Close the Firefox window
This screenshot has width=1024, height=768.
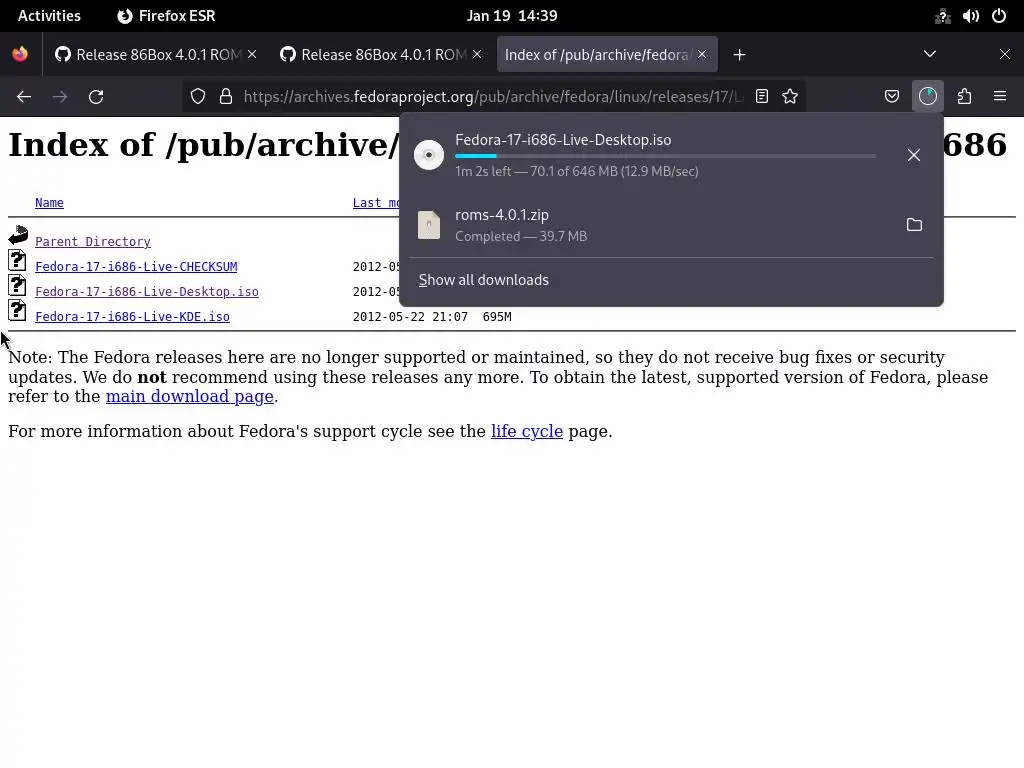click(x=1005, y=54)
